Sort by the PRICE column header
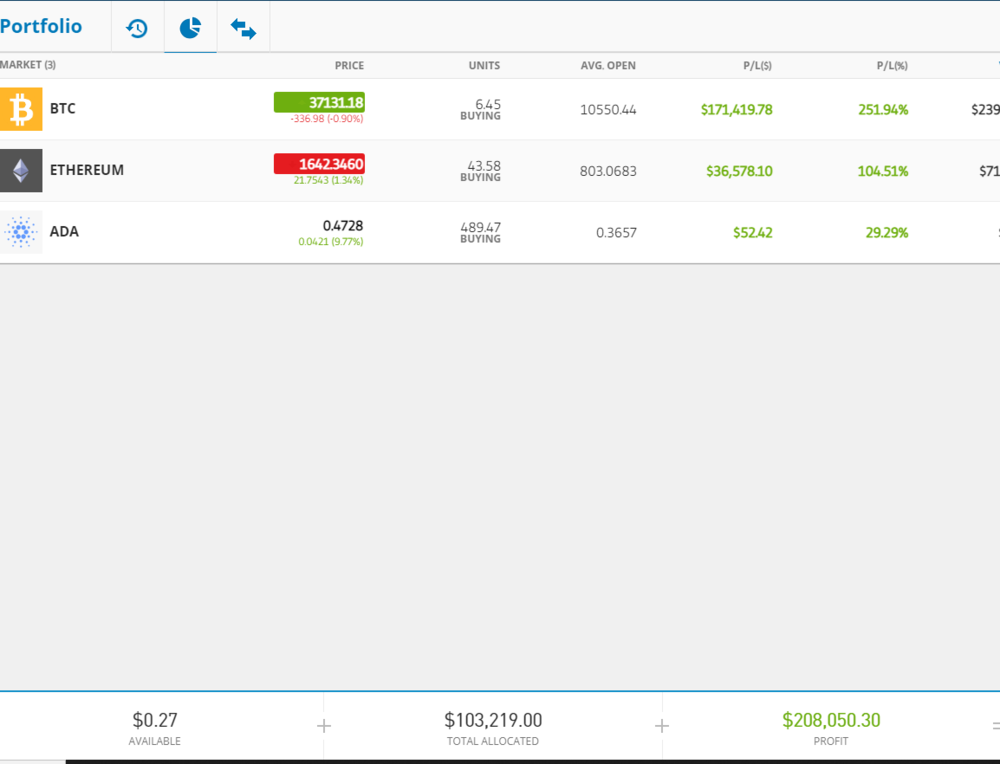Screen dimensions: 1000x764 (x=349, y=66)
